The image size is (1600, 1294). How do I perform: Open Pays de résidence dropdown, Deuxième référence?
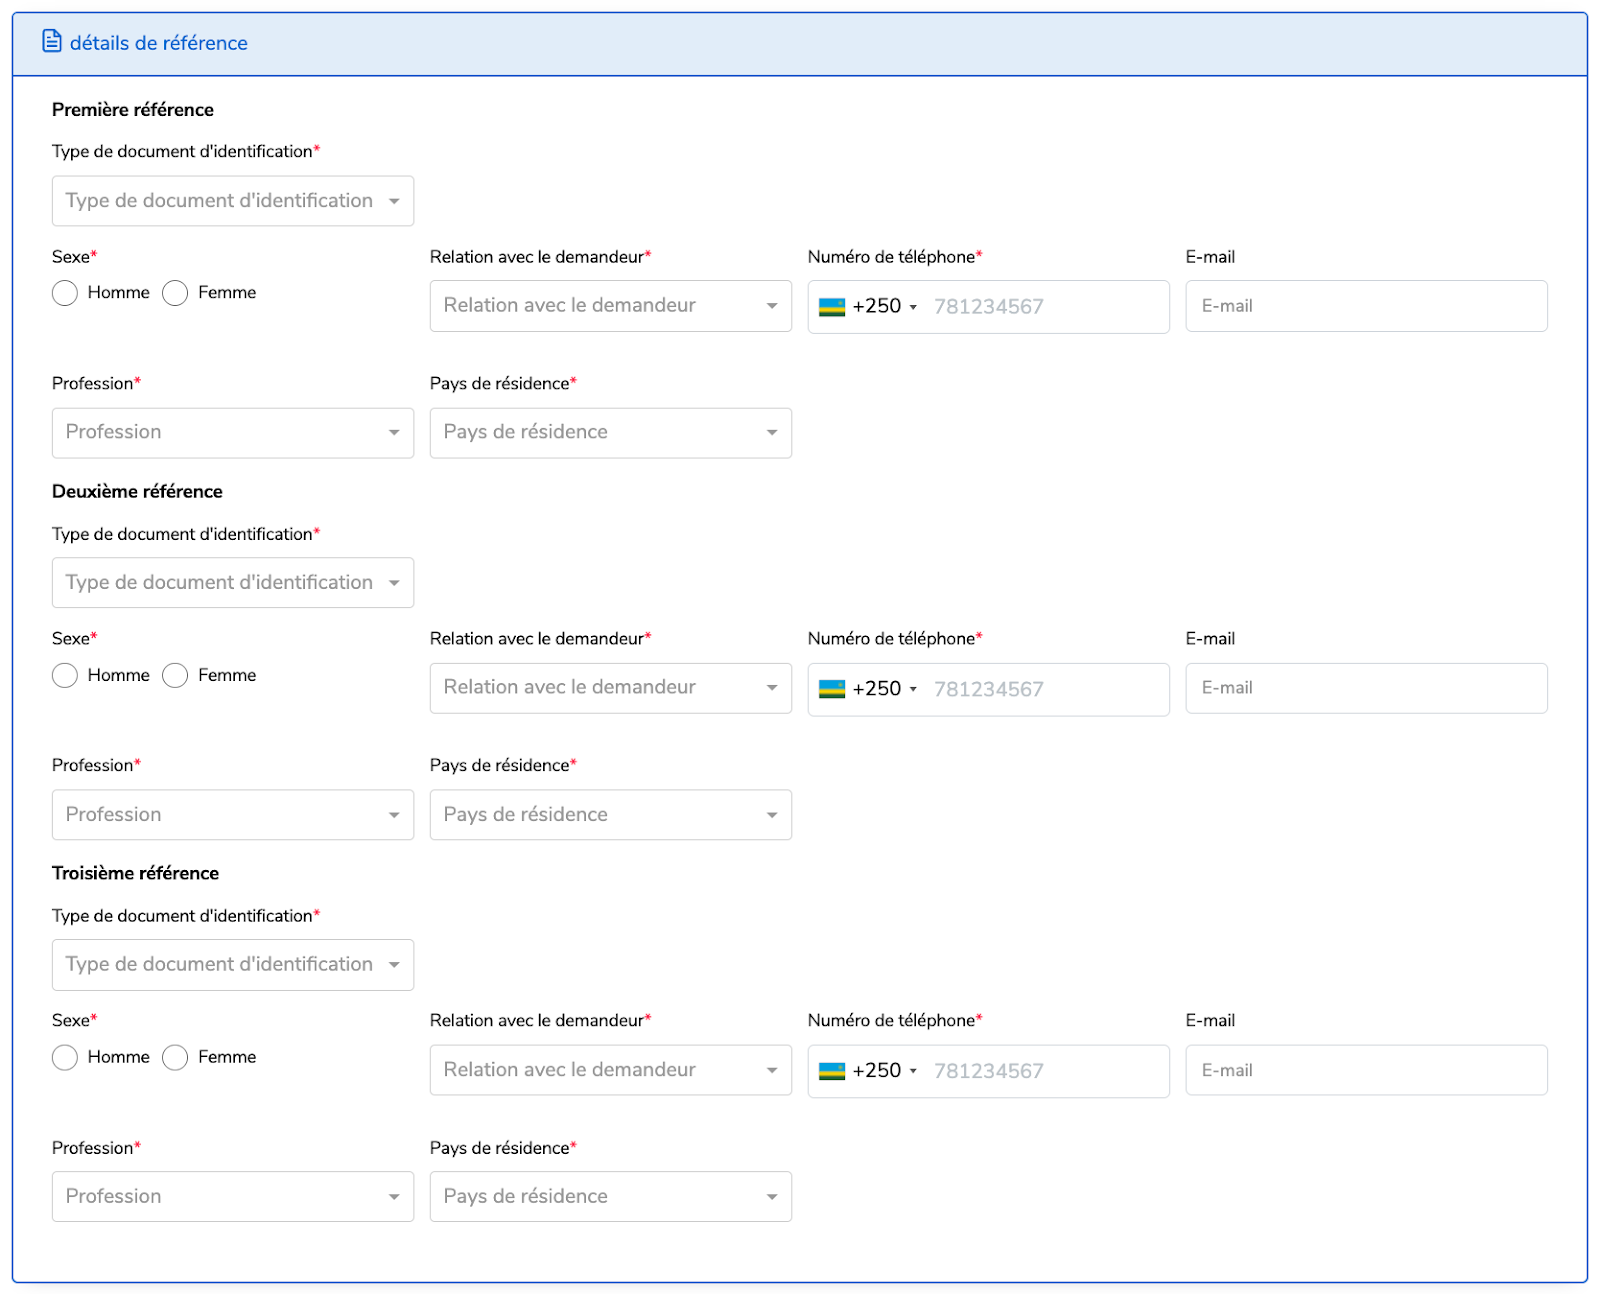coord(611,815)
